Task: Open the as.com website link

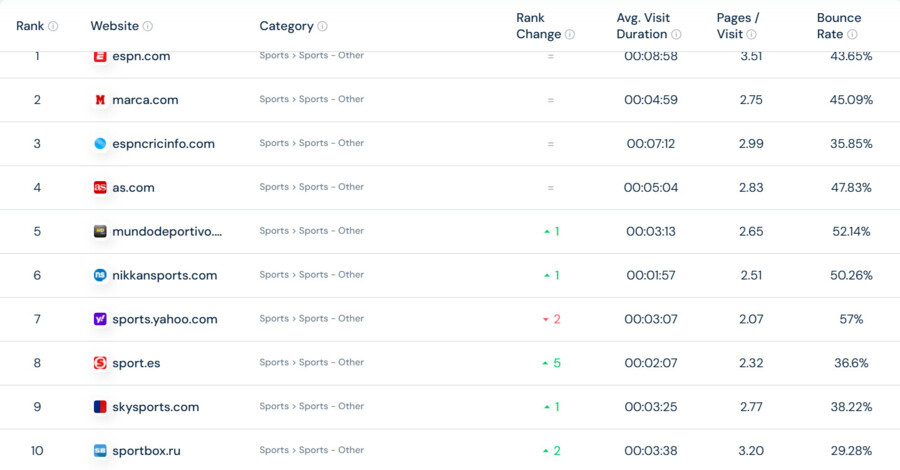Action: pos(133,188)
